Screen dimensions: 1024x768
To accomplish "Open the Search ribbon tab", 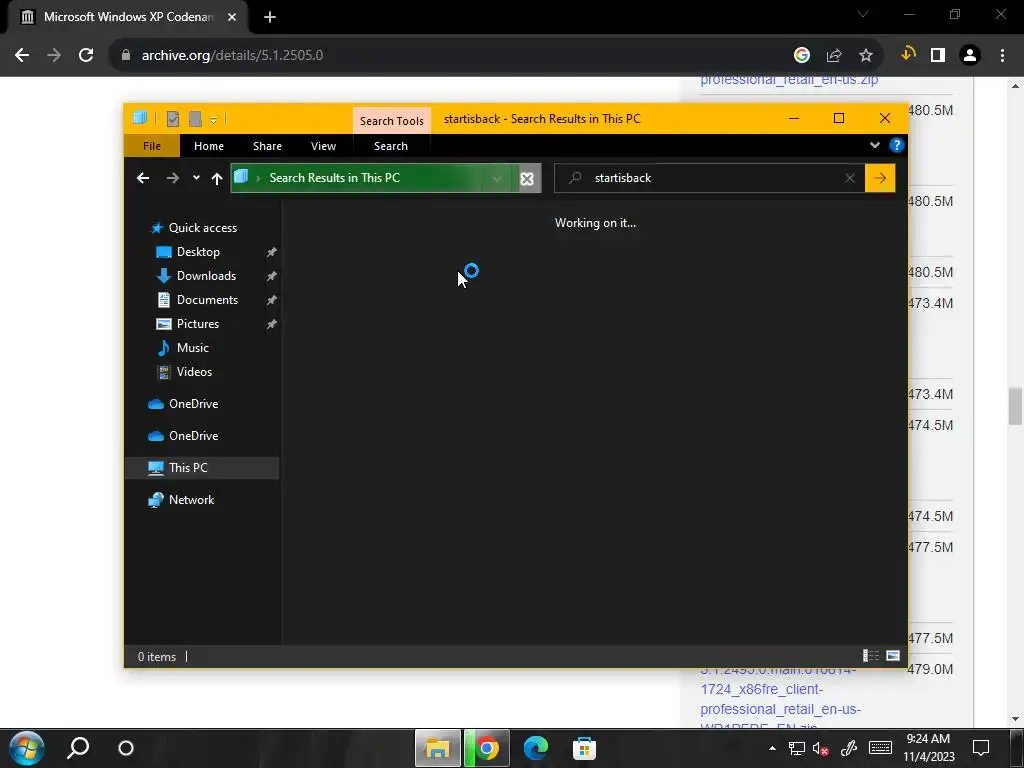I will click(391, 146).
